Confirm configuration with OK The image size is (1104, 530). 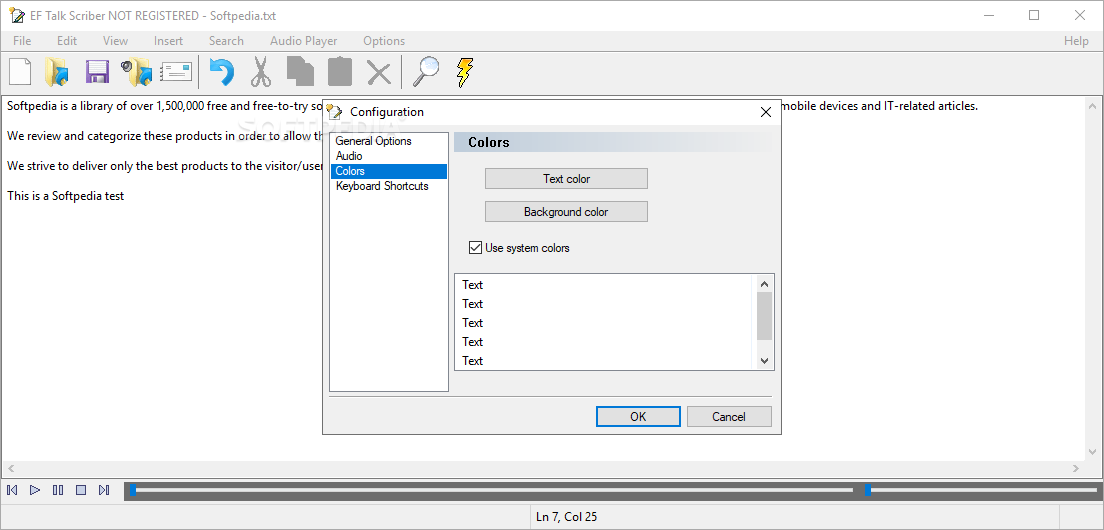638,417
